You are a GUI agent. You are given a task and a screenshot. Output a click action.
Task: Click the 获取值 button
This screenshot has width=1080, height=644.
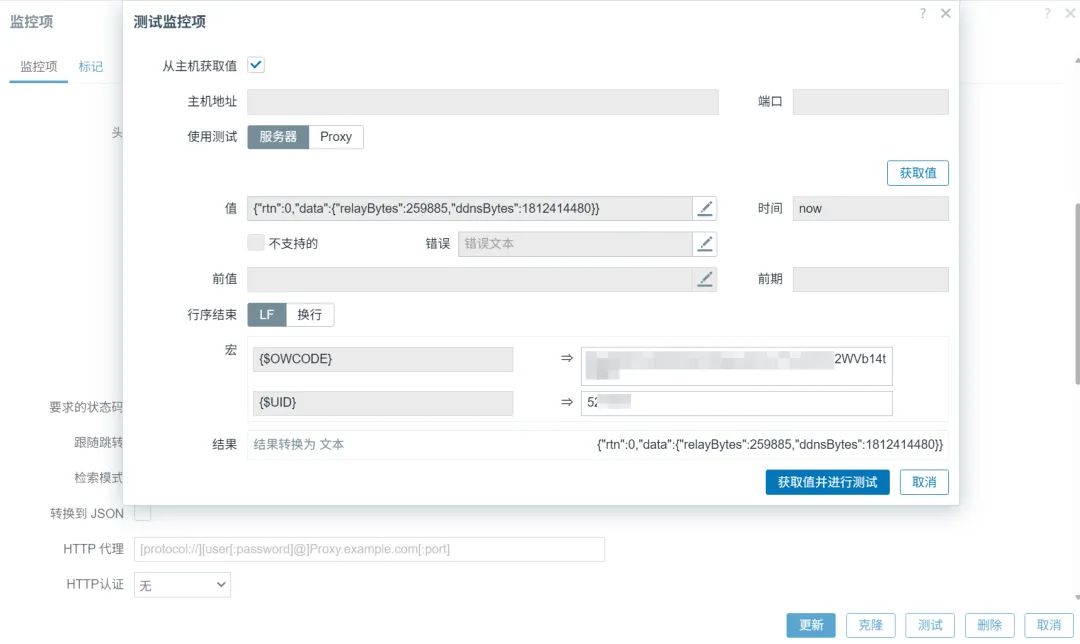coord(917,173)
